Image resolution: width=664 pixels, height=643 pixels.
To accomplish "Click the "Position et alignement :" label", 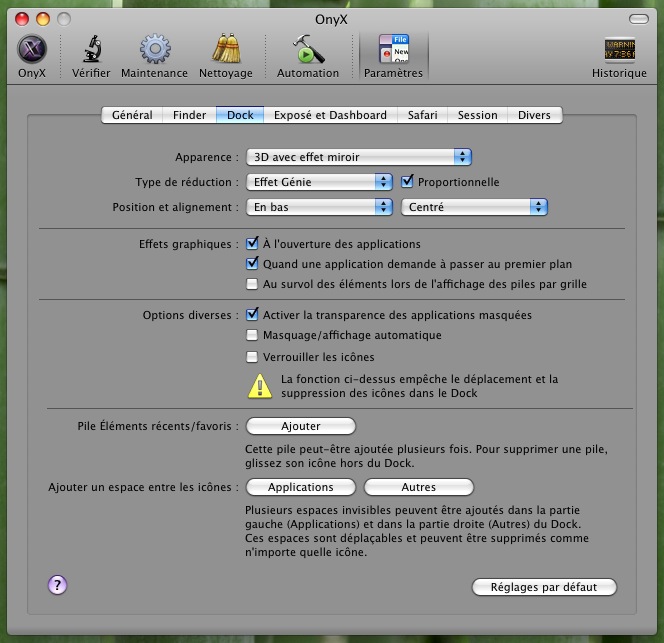I will 176,207.
